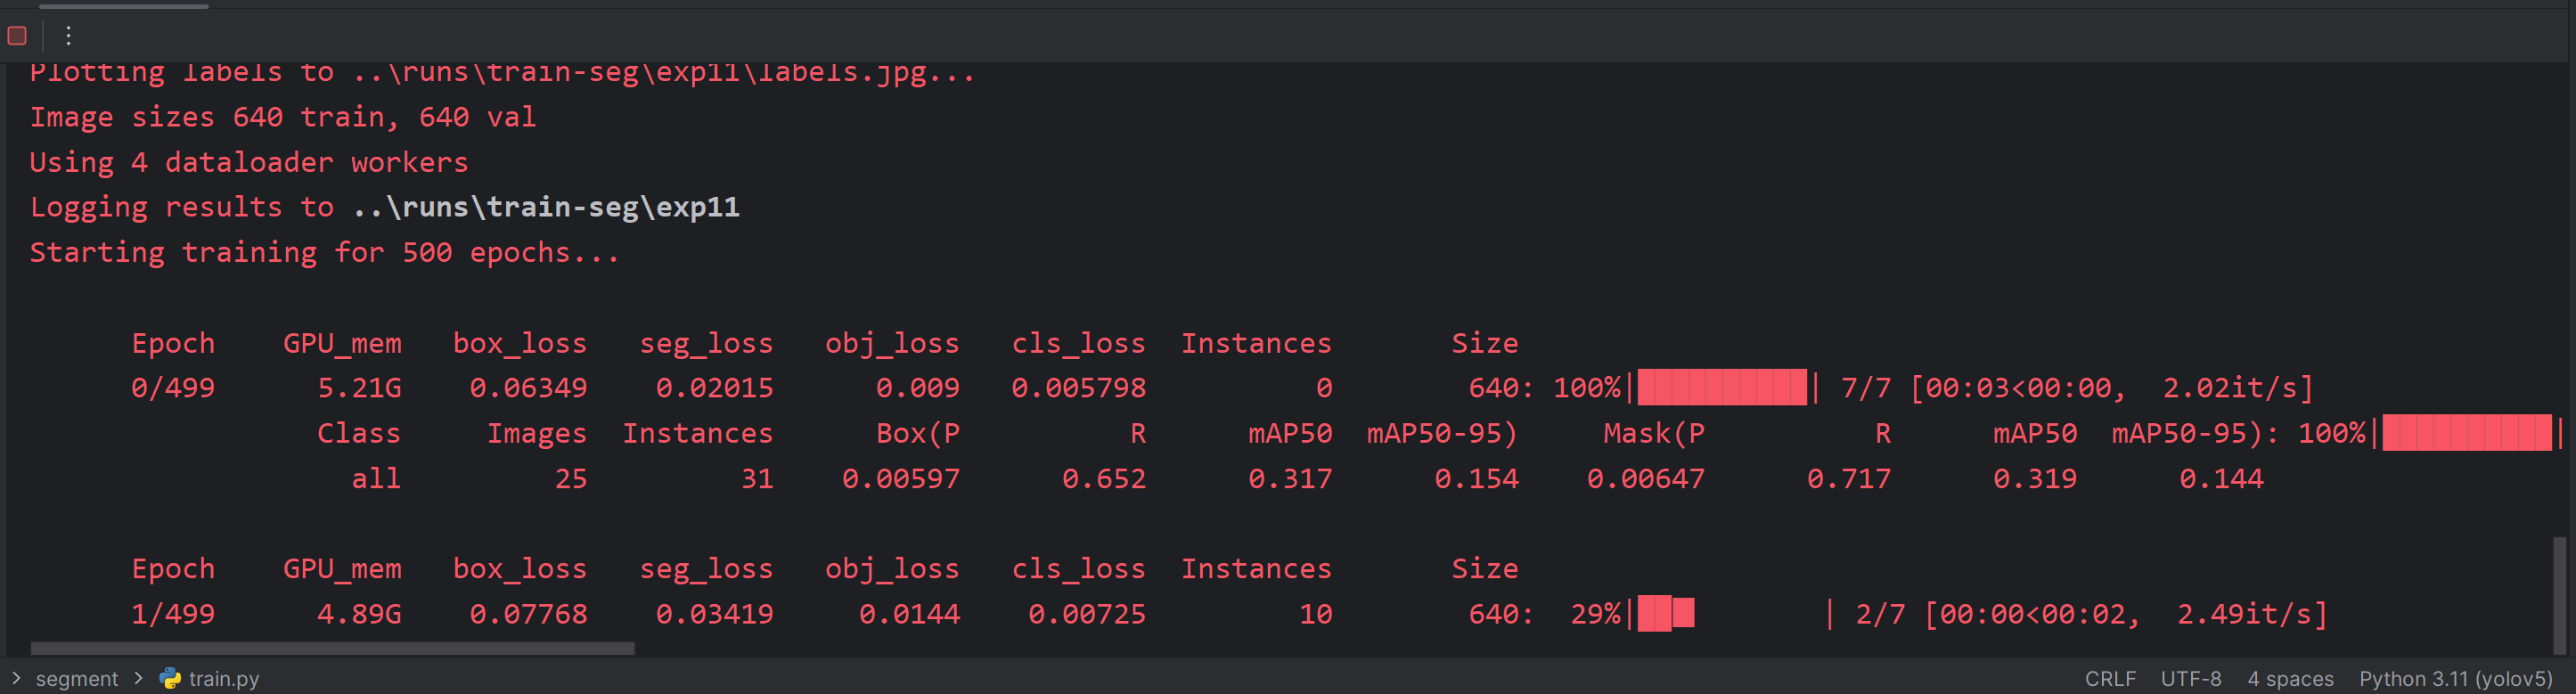
Task: Click the 'Mask(P' column header
Action: click(1654, 433)
